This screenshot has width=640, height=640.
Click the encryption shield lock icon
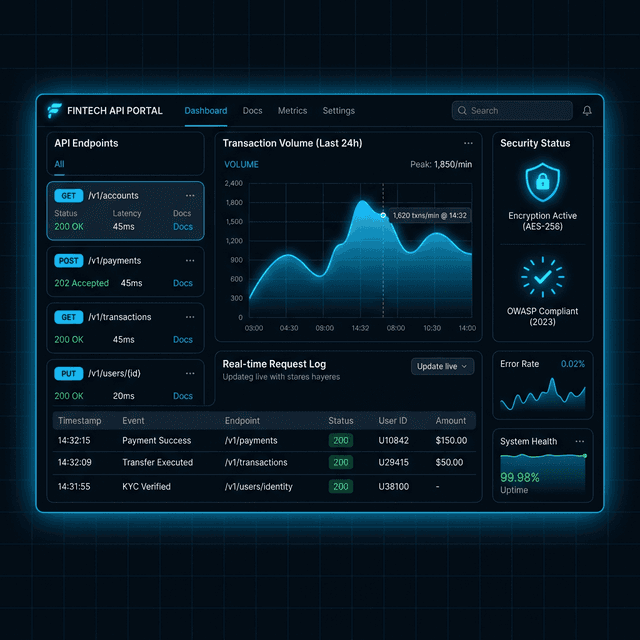pos(542,182)
